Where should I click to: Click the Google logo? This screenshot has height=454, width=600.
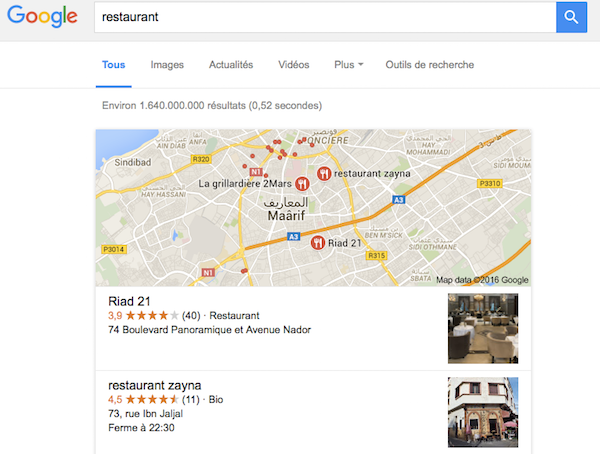42,17
